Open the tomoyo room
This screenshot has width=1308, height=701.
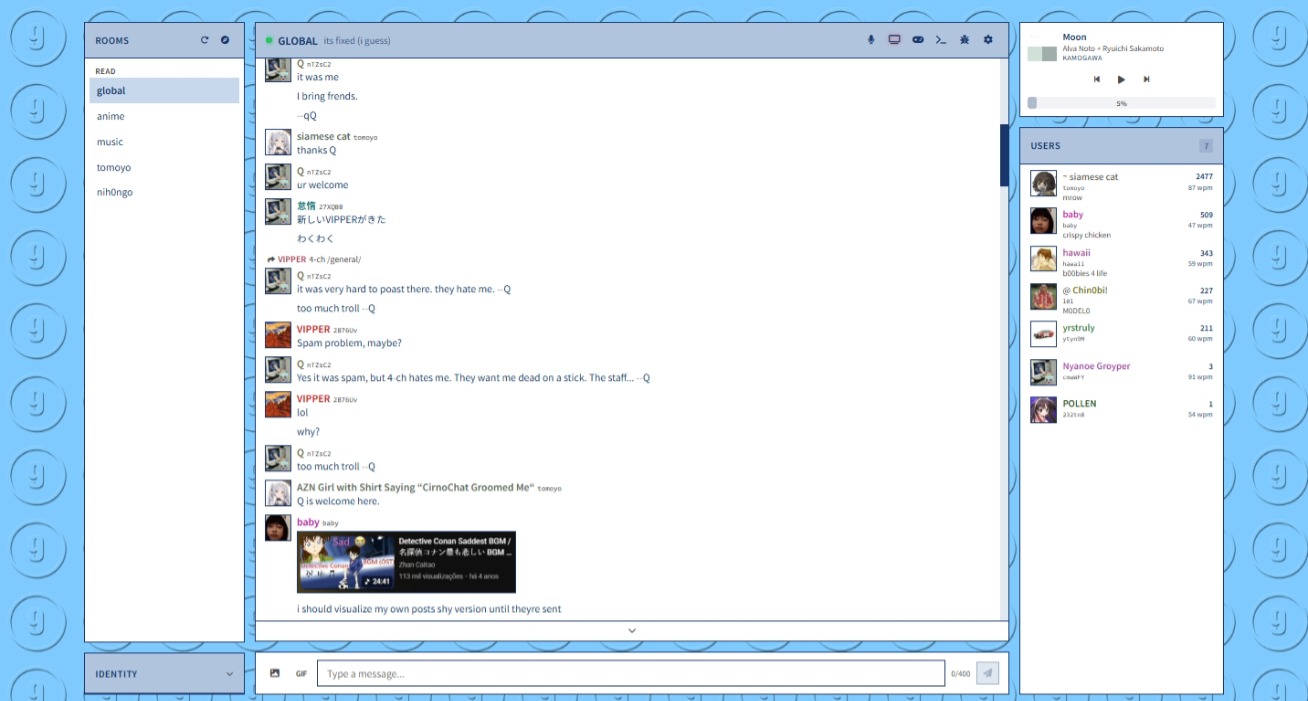point(114,168)
